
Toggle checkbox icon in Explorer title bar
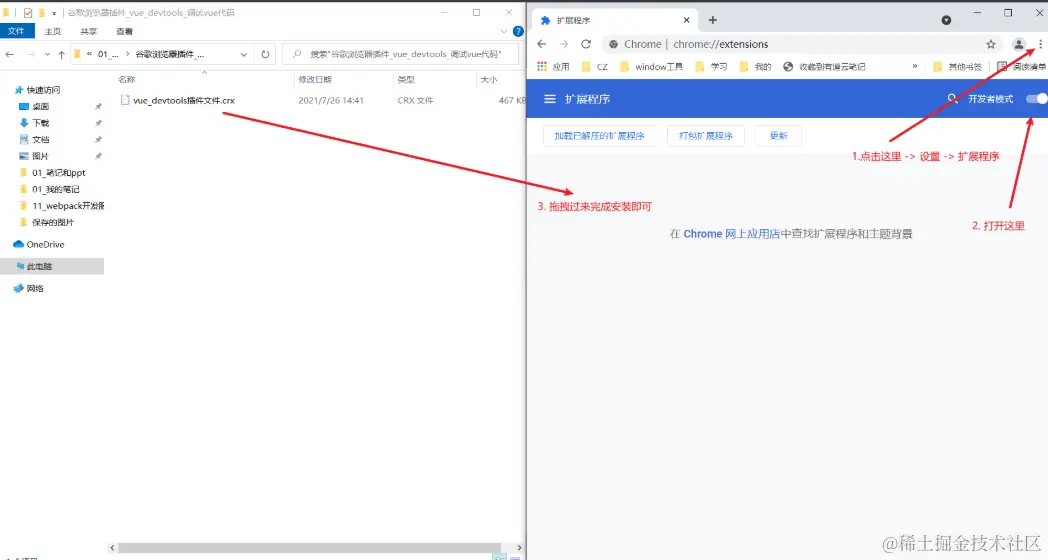(x=27, y=13)
